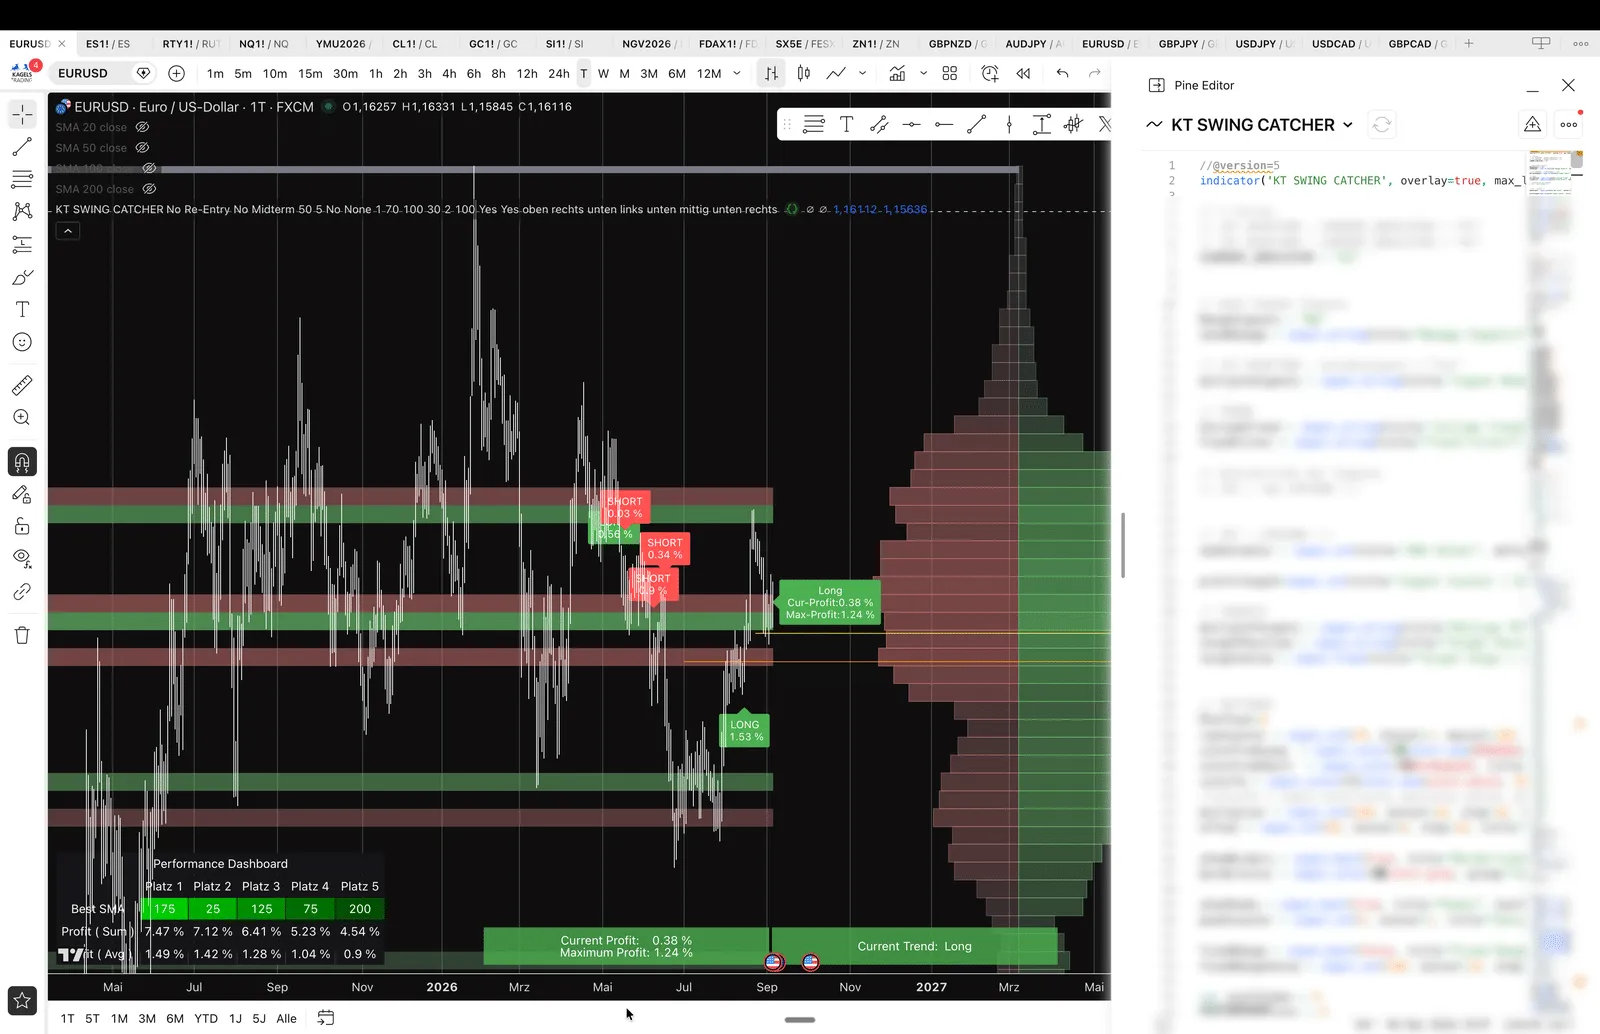The height and width of the screenshot is (1034, 1600).
Task: Switch to the ES1! chart tab
Action: [108, 44]
